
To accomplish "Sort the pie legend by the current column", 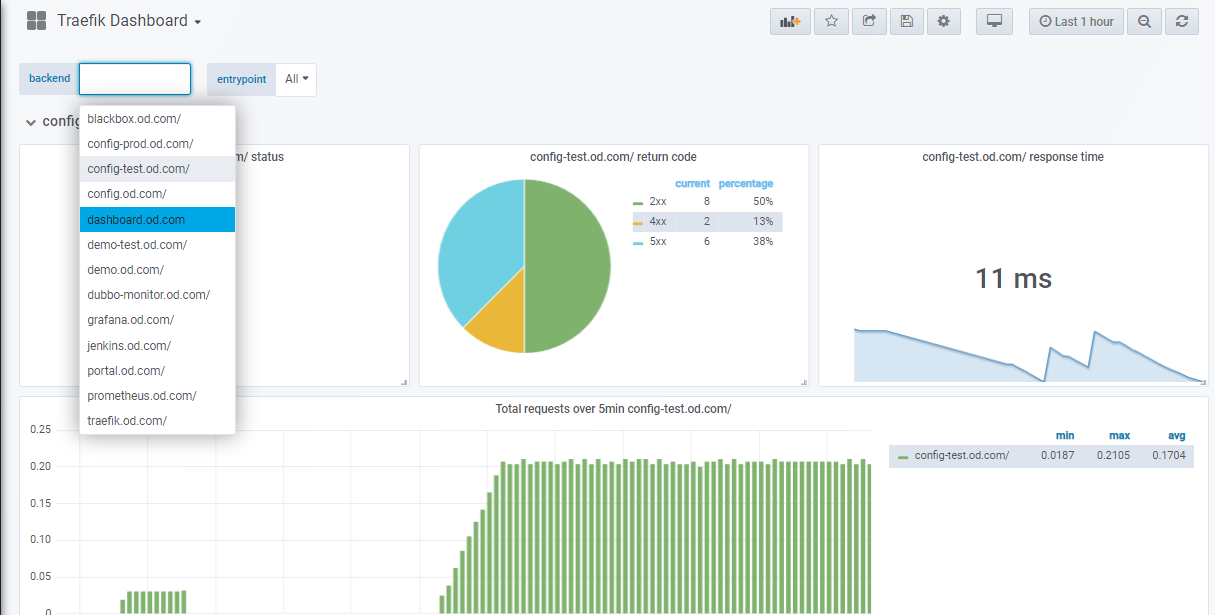I will pos(693,184).
